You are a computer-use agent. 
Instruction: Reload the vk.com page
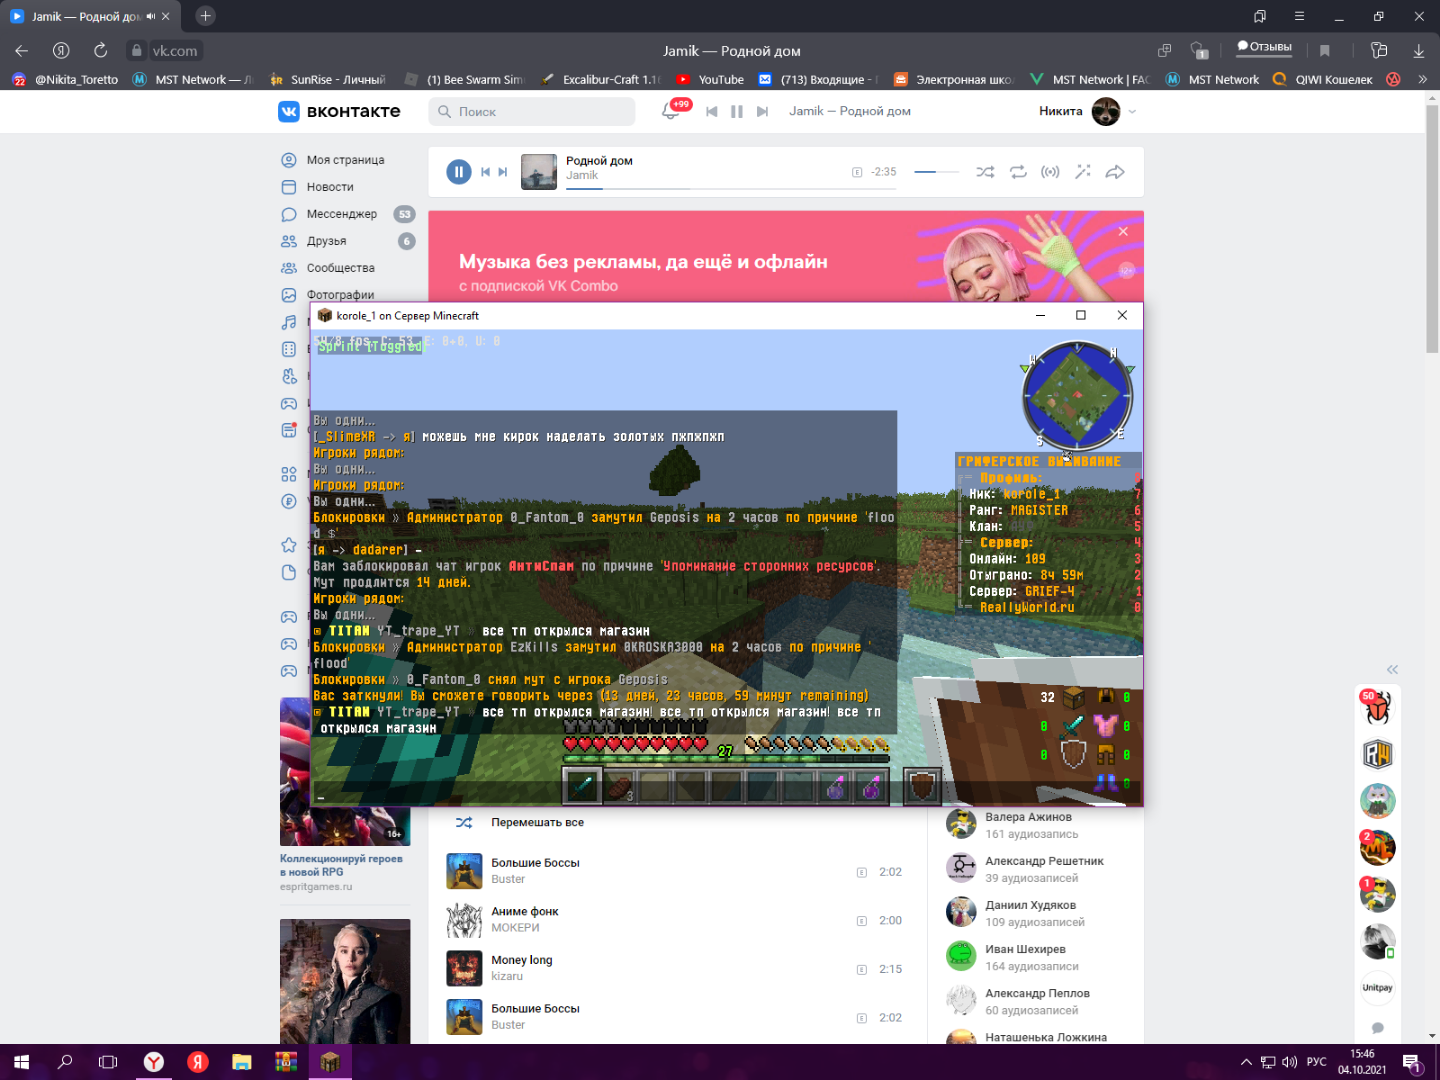coord(100,51)
